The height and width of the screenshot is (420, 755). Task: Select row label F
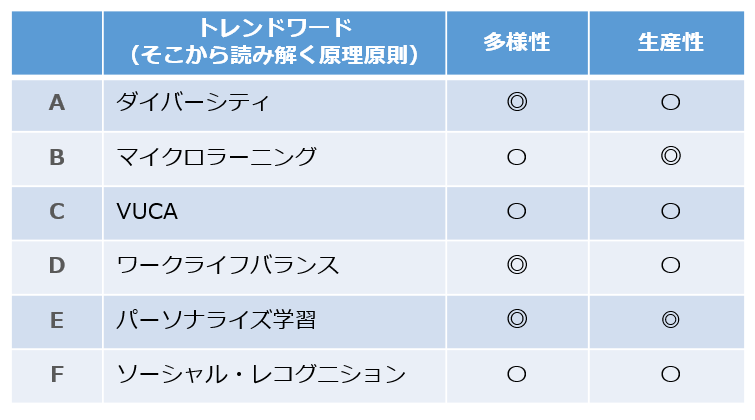coord(57,376)
